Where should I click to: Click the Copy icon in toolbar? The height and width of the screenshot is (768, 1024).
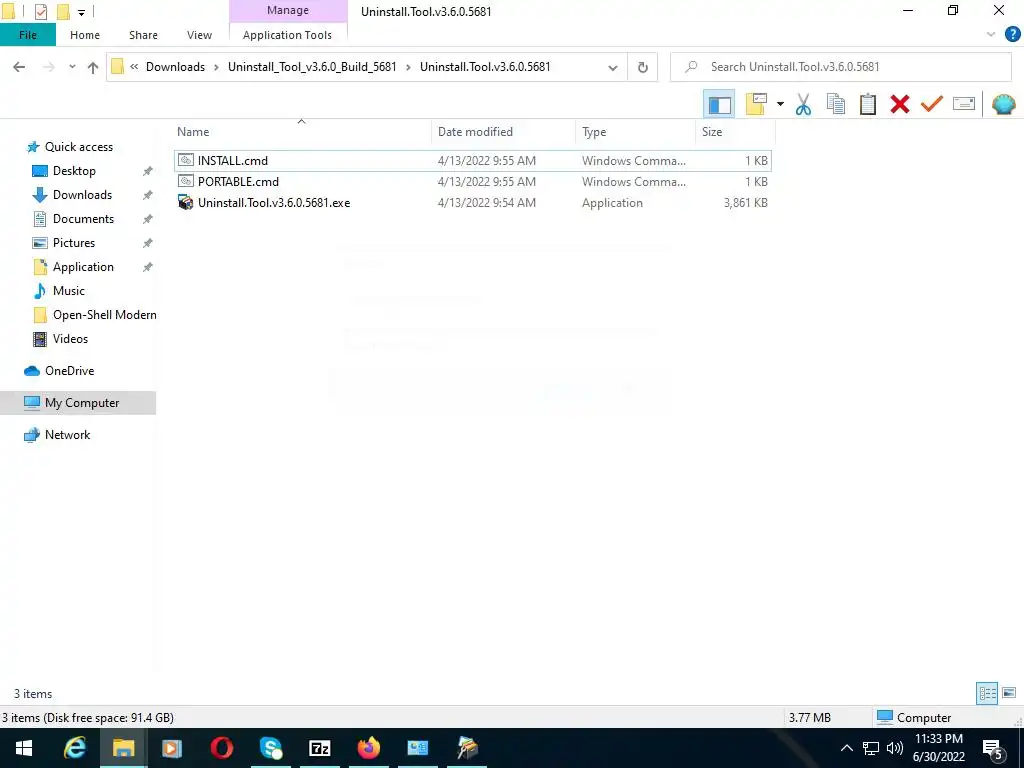coord(836,104)
